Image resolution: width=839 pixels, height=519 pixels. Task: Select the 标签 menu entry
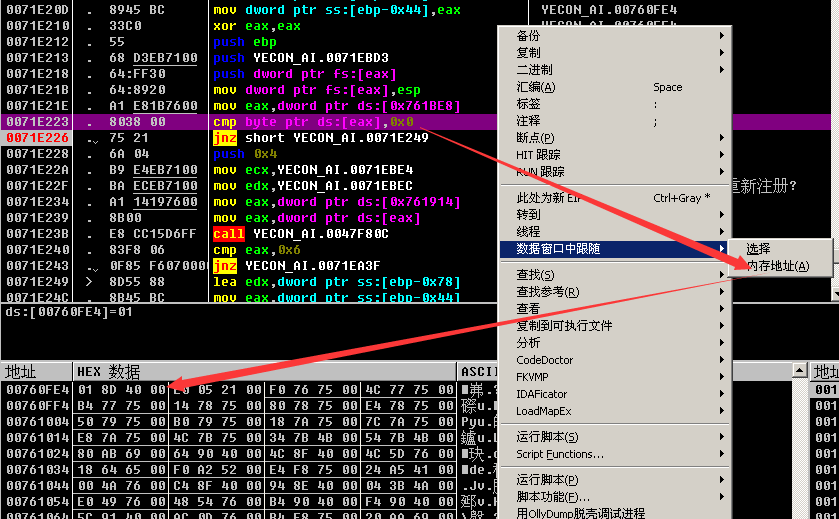[x=529, y=104]
